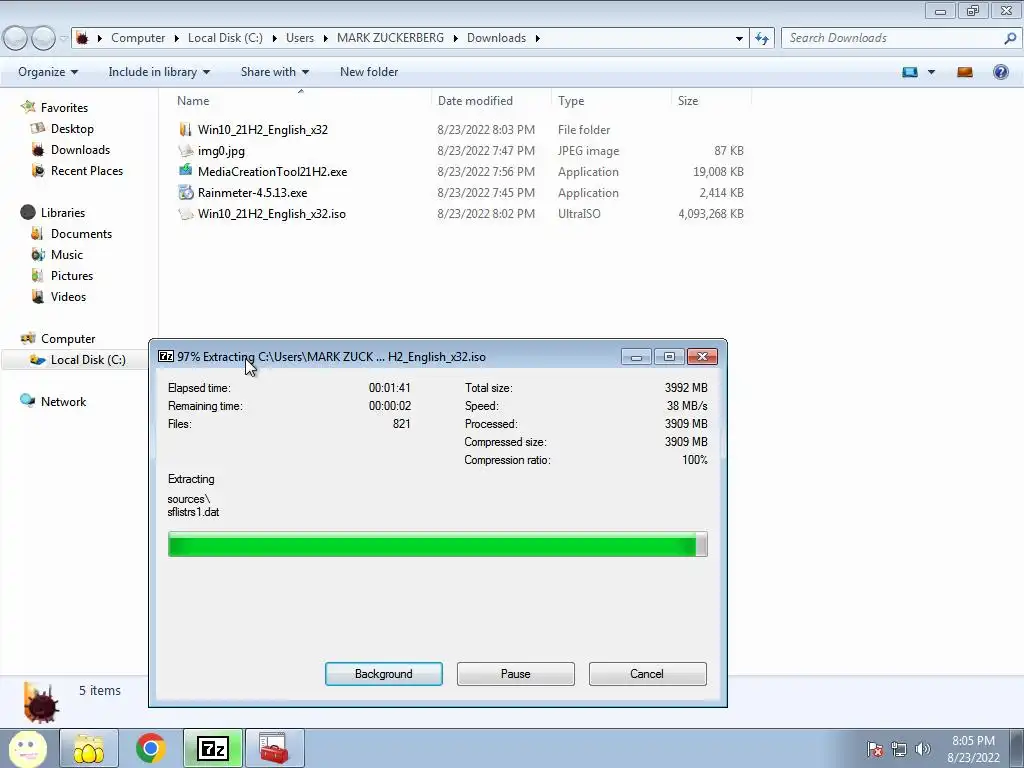Select Libraries in navigation pane
This screenshot has width=1024, height=768.
[63, 212]
